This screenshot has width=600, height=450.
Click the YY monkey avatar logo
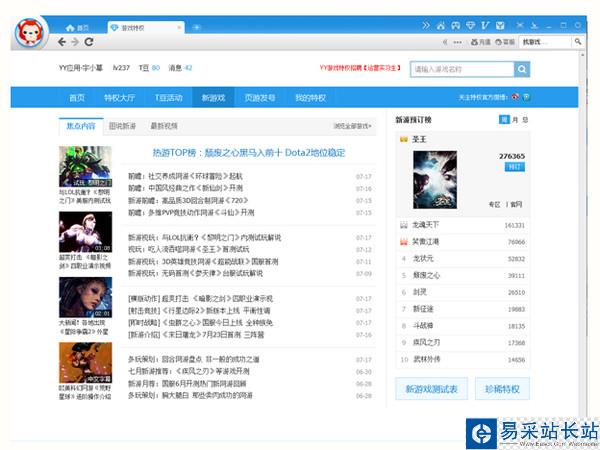coord(30,33)
